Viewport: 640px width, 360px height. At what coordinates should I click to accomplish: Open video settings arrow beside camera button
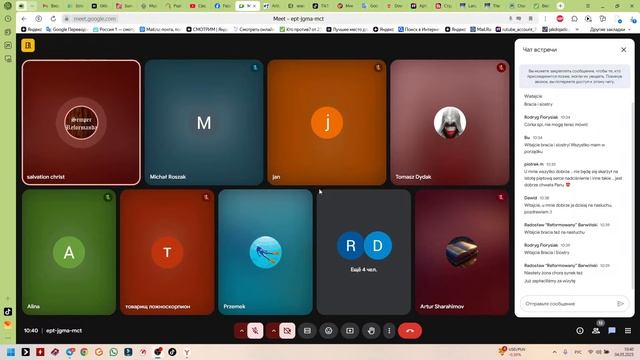[273, 331]
